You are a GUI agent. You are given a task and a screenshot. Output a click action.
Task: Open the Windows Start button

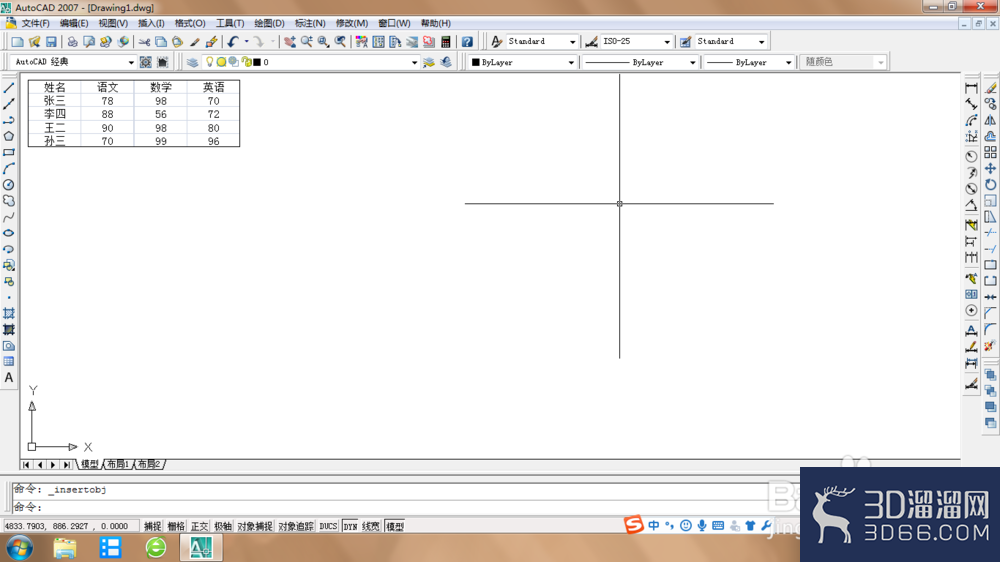pyautogui.click(x=19, y=547)
